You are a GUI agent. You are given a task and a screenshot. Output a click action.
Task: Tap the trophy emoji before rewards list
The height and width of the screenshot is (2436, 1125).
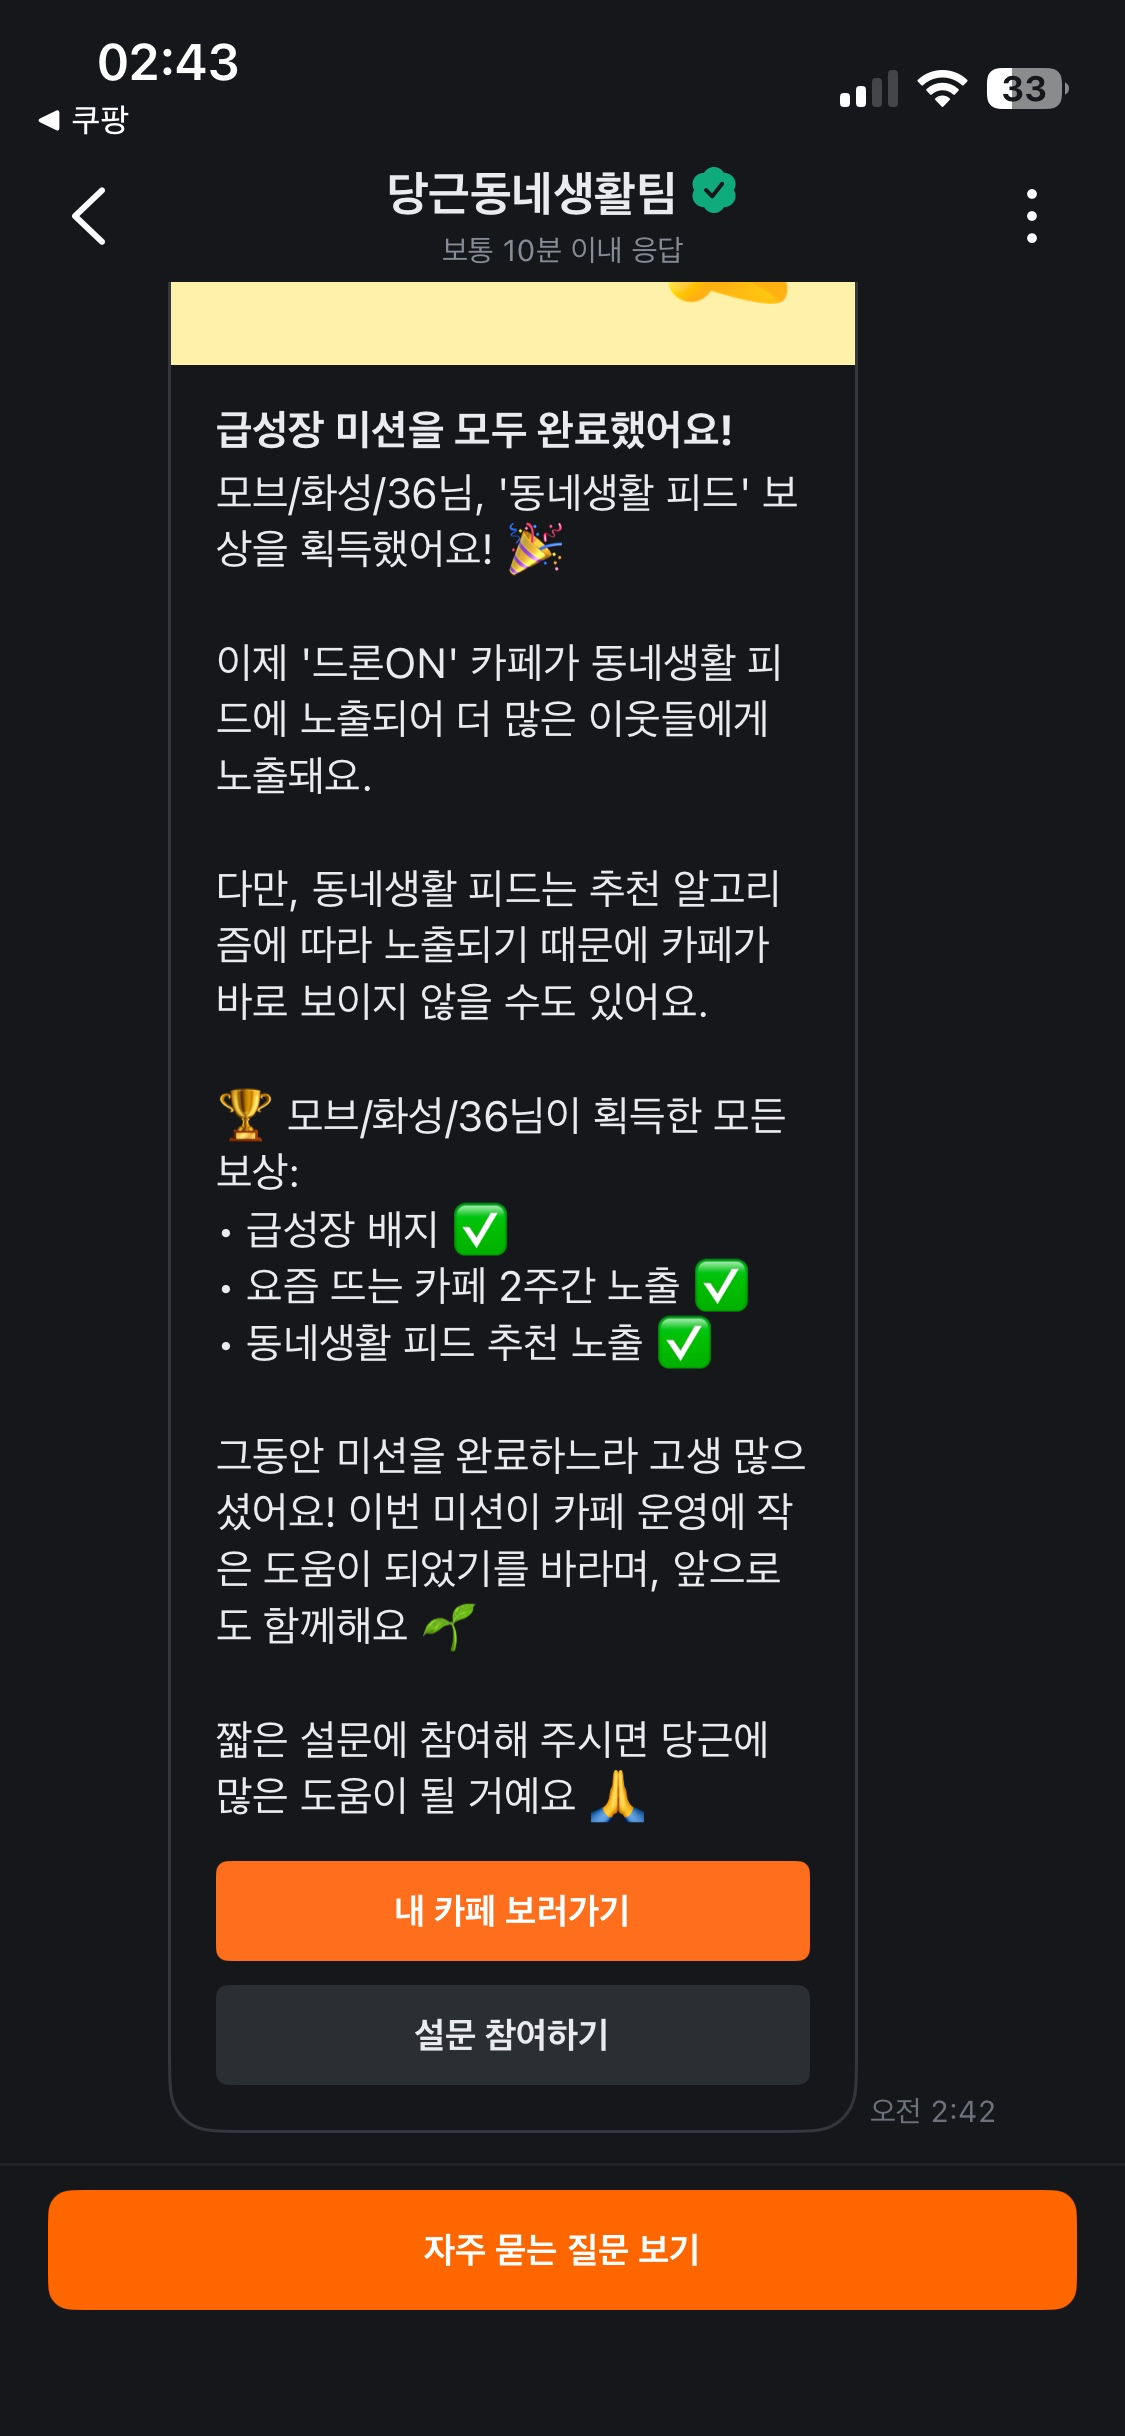click(245, 1114)
